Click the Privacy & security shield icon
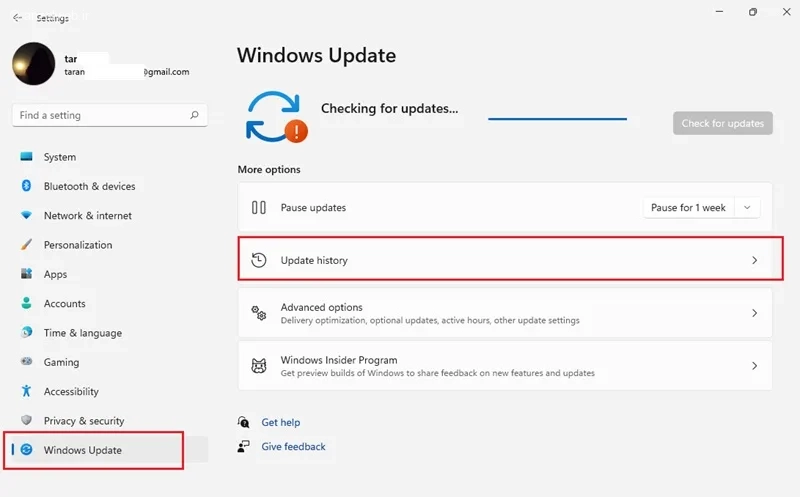Screen dimensions: 800x497 click(26, 420)
